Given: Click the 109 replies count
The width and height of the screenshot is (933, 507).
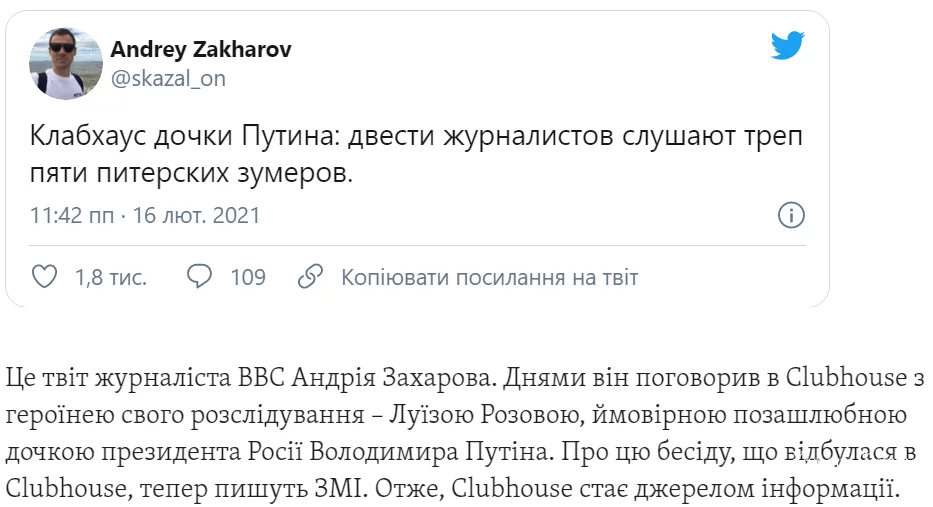Looking at the screenshot, I should (247, 277).
